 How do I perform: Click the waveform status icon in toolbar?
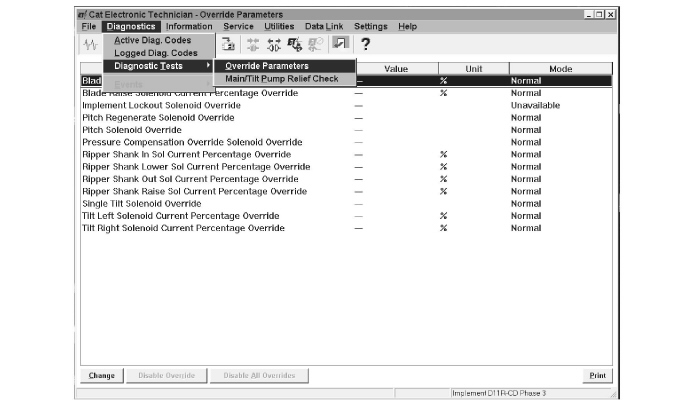tap(91, 44)
